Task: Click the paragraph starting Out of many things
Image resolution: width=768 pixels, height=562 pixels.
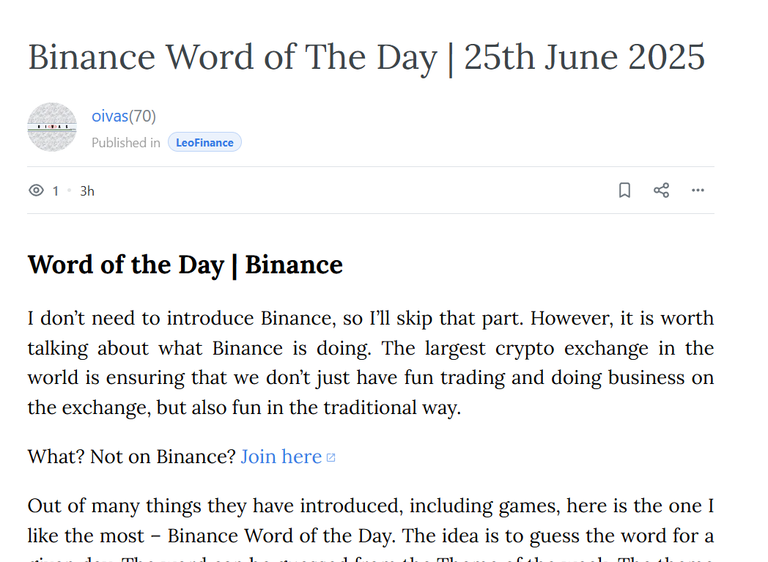Action: coord(371,528)
